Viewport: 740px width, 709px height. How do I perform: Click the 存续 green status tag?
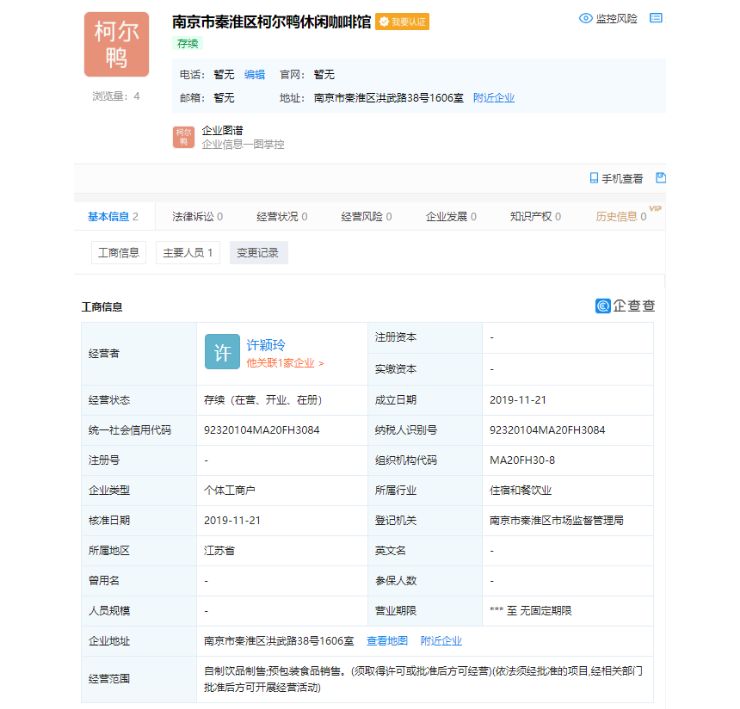(x=187, y=44)
